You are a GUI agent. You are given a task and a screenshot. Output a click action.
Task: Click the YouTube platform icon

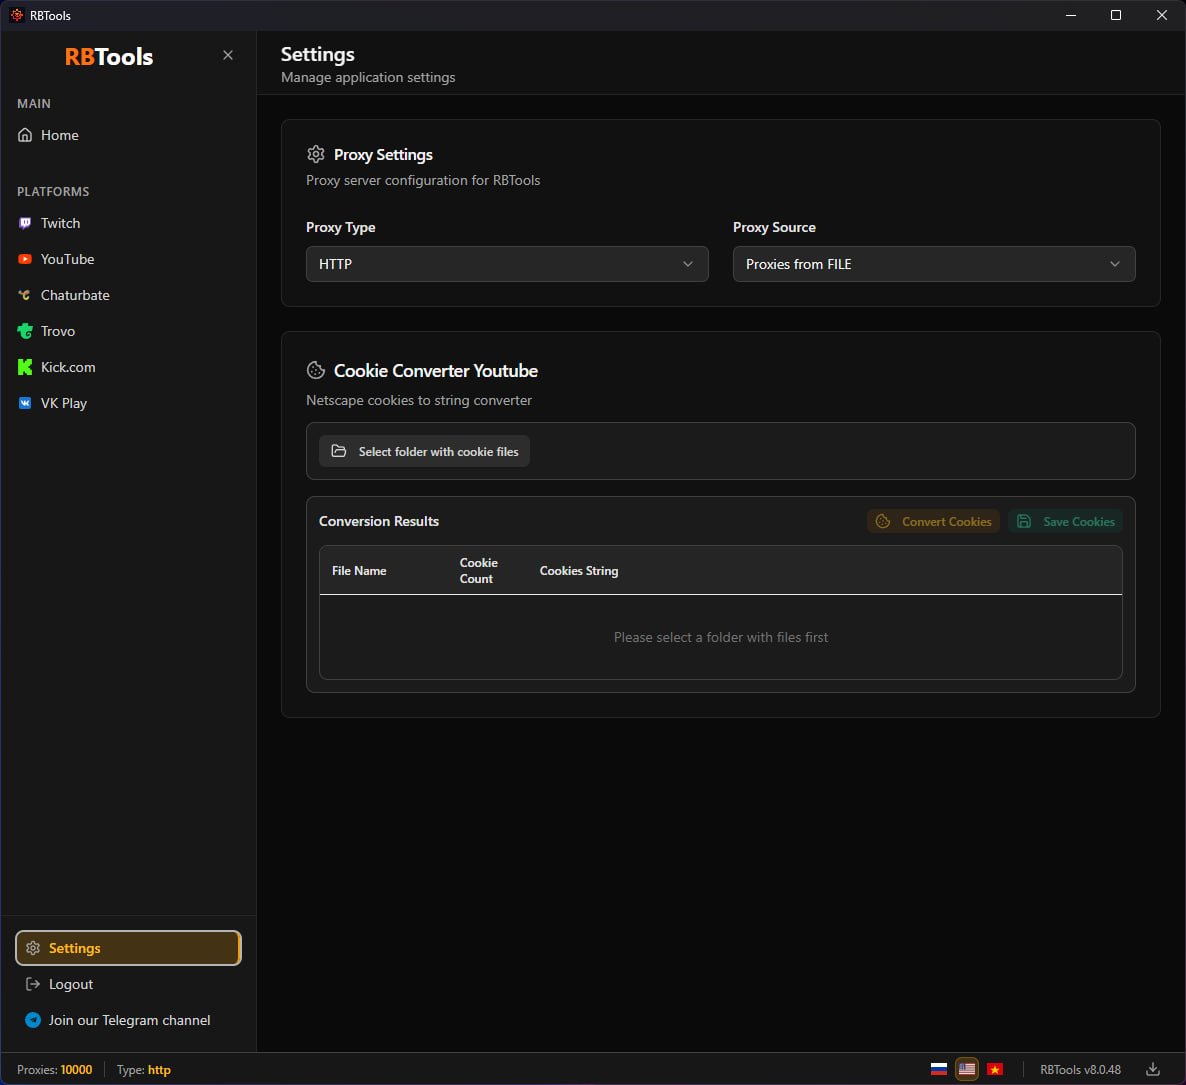pos(25,259)
